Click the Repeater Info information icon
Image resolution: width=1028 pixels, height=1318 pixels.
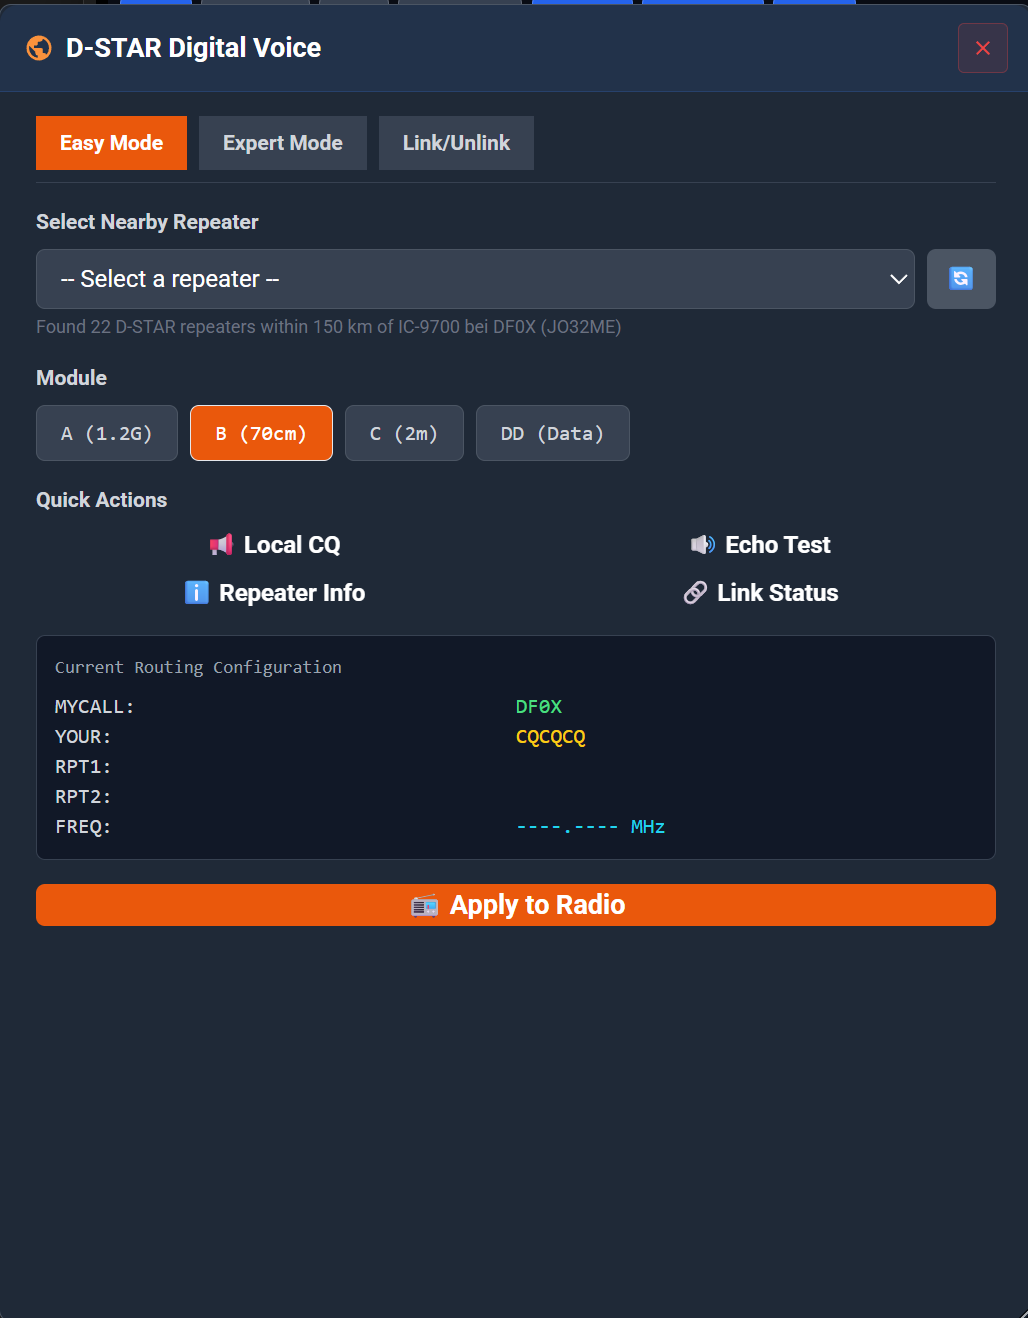(196, 592)
